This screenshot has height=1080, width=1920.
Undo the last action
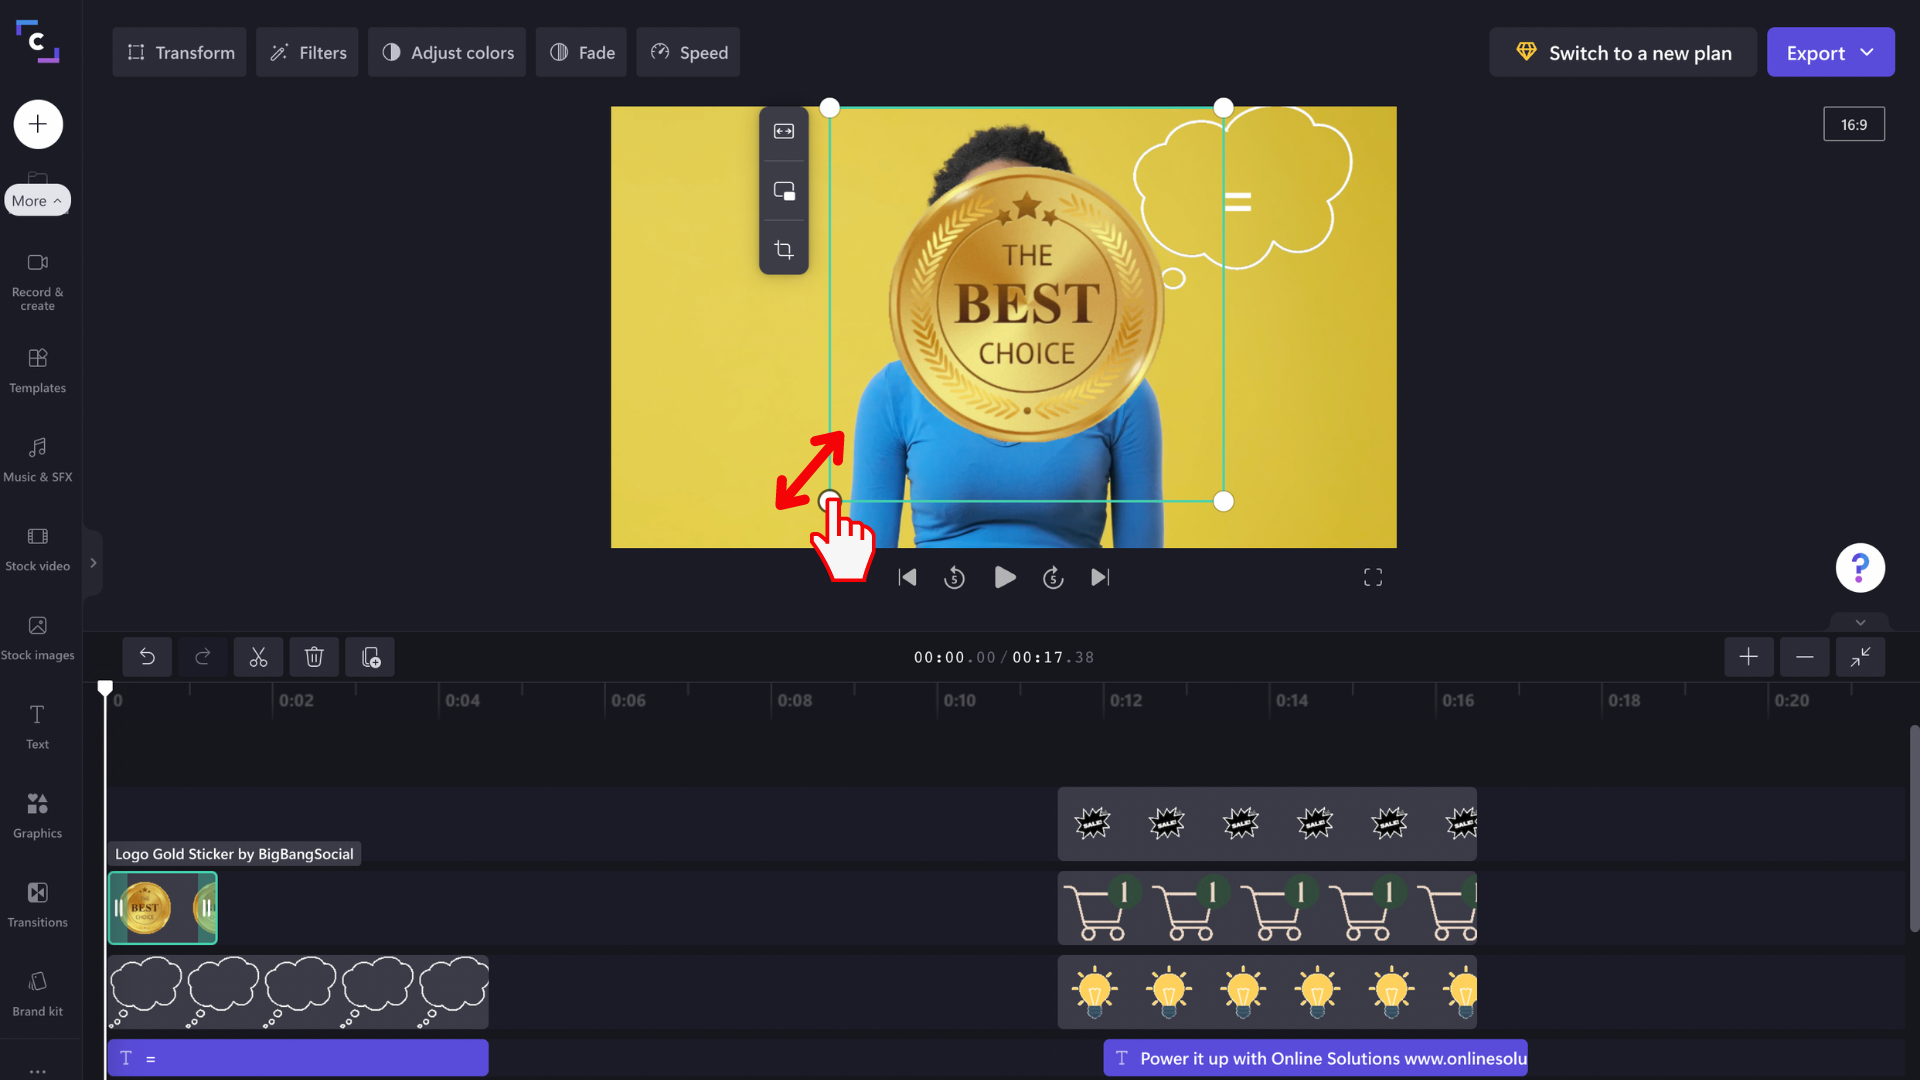(146, 657)
